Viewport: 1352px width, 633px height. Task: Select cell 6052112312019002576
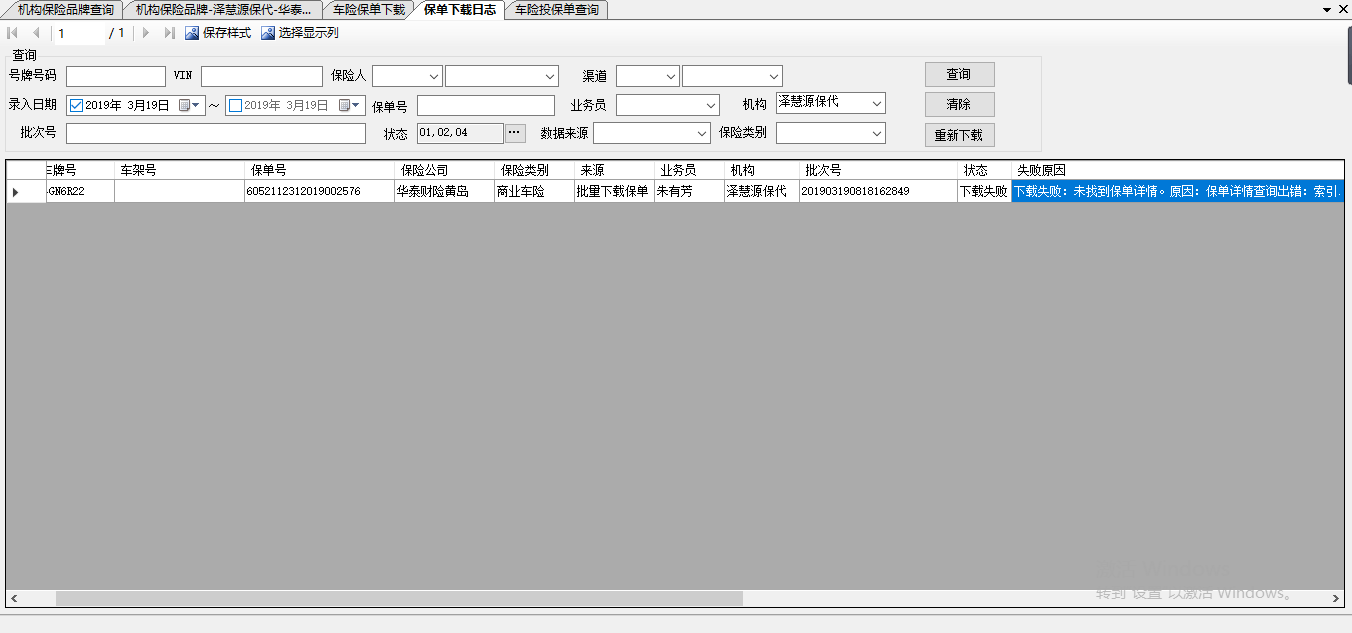point(319,191)
